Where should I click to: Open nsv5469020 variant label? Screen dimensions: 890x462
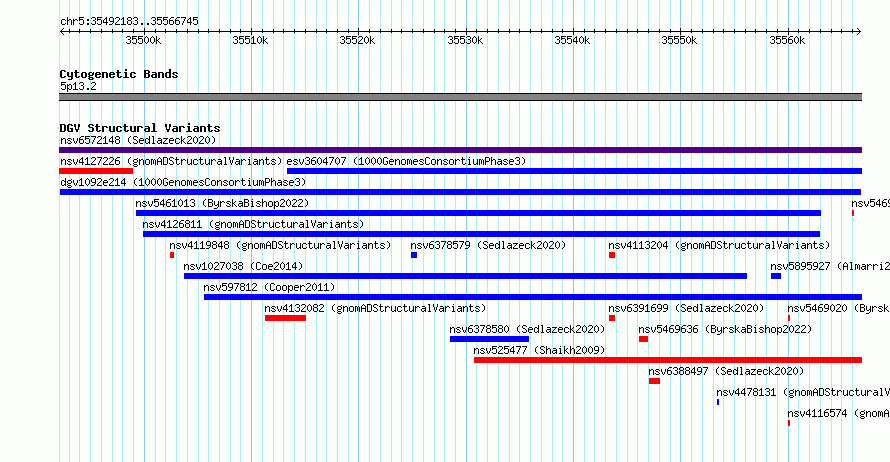tap(838, 308)
